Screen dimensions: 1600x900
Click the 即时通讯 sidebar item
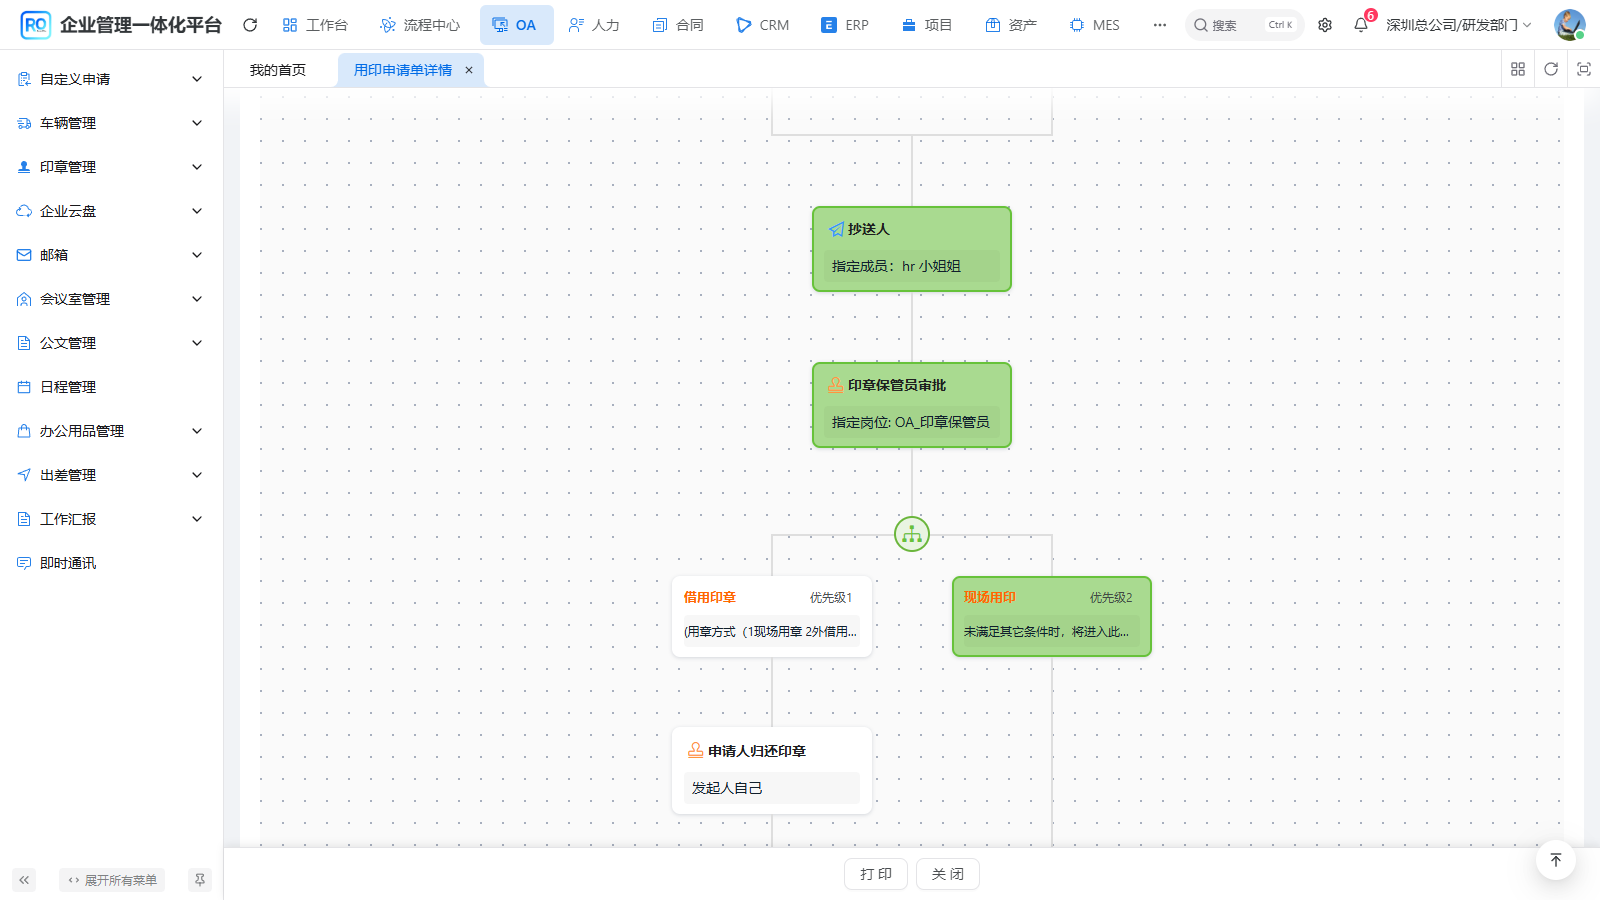111,563
